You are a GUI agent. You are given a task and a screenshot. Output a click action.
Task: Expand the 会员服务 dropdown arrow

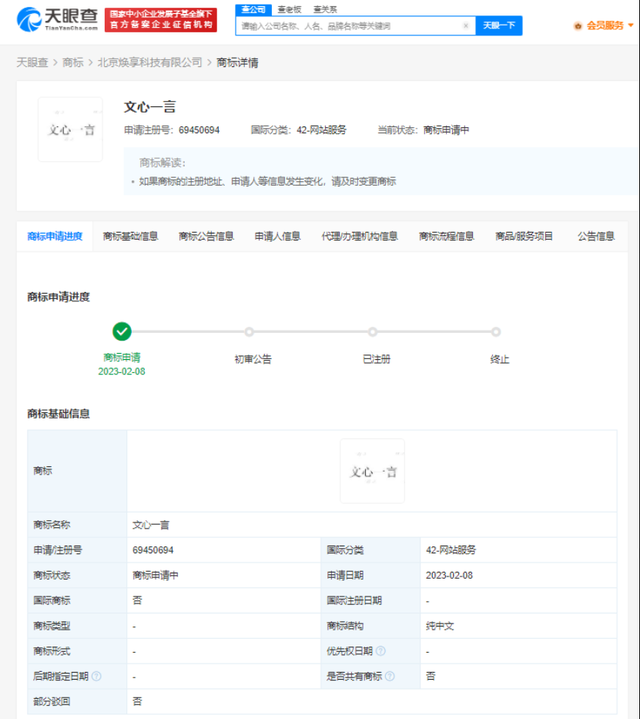coord(631,26)
